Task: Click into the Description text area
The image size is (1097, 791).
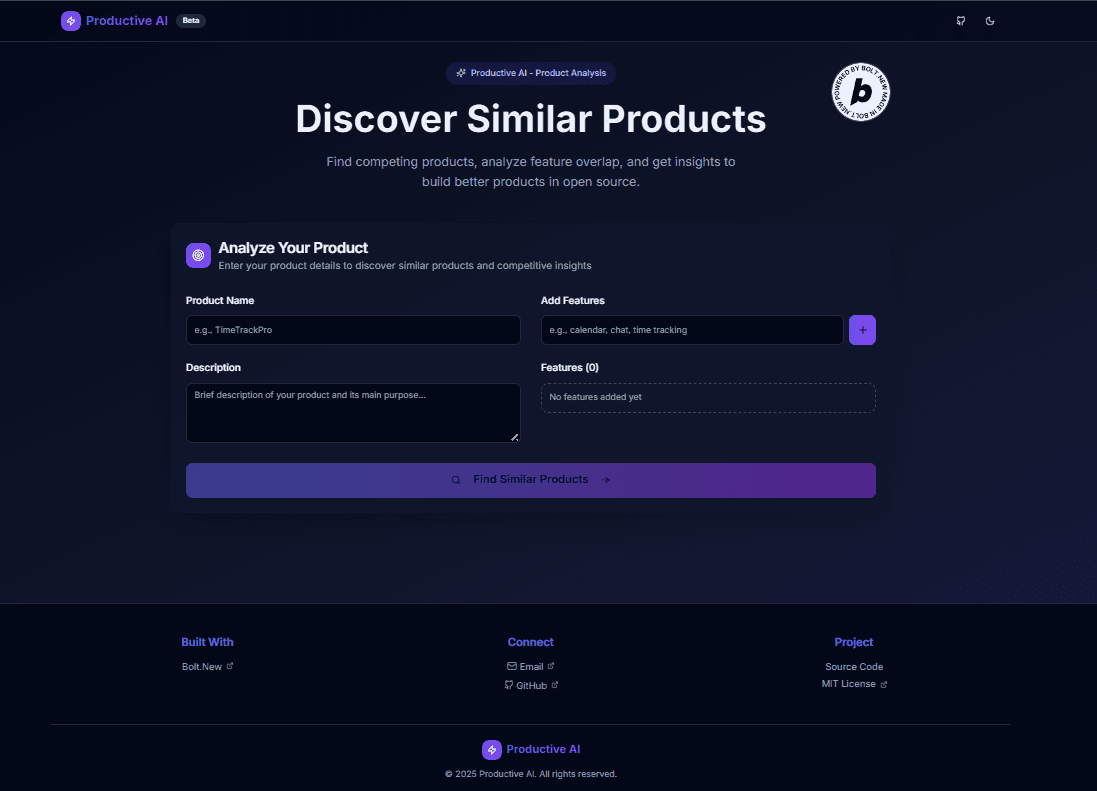Action: 353,413
